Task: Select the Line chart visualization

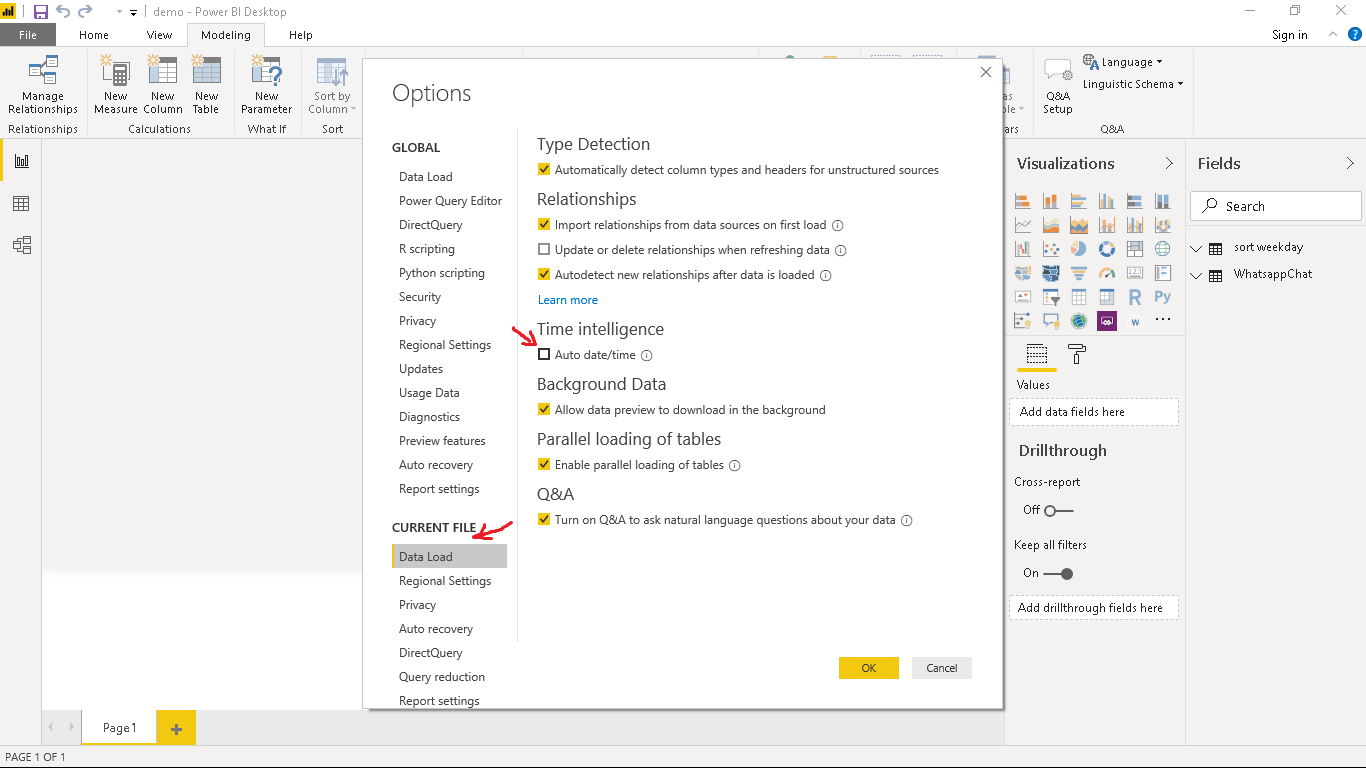Action: (1022, 225)
